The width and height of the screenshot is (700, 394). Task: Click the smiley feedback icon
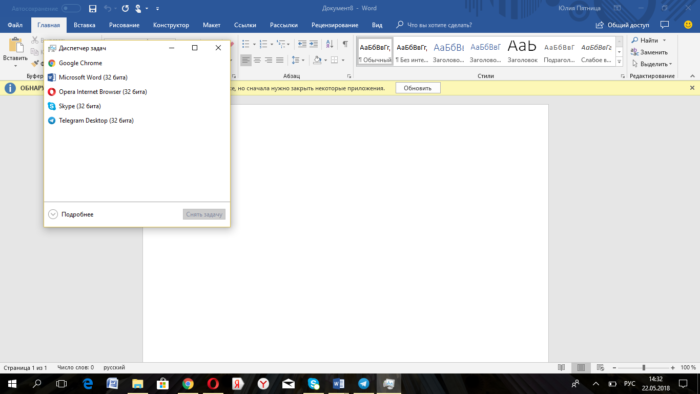point(688,25)
